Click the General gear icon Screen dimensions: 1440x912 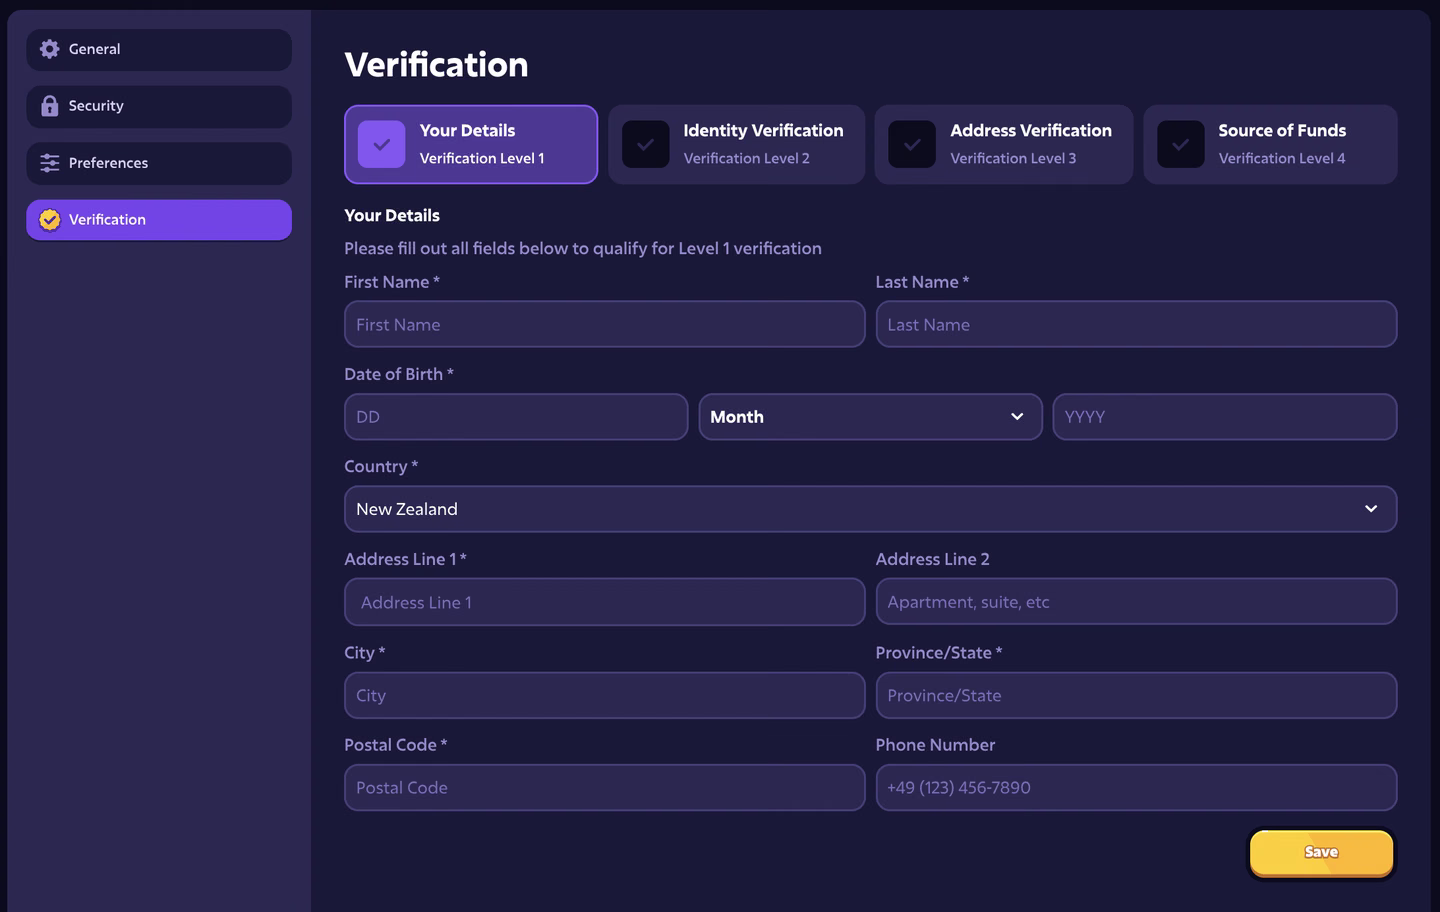point(49,49)
